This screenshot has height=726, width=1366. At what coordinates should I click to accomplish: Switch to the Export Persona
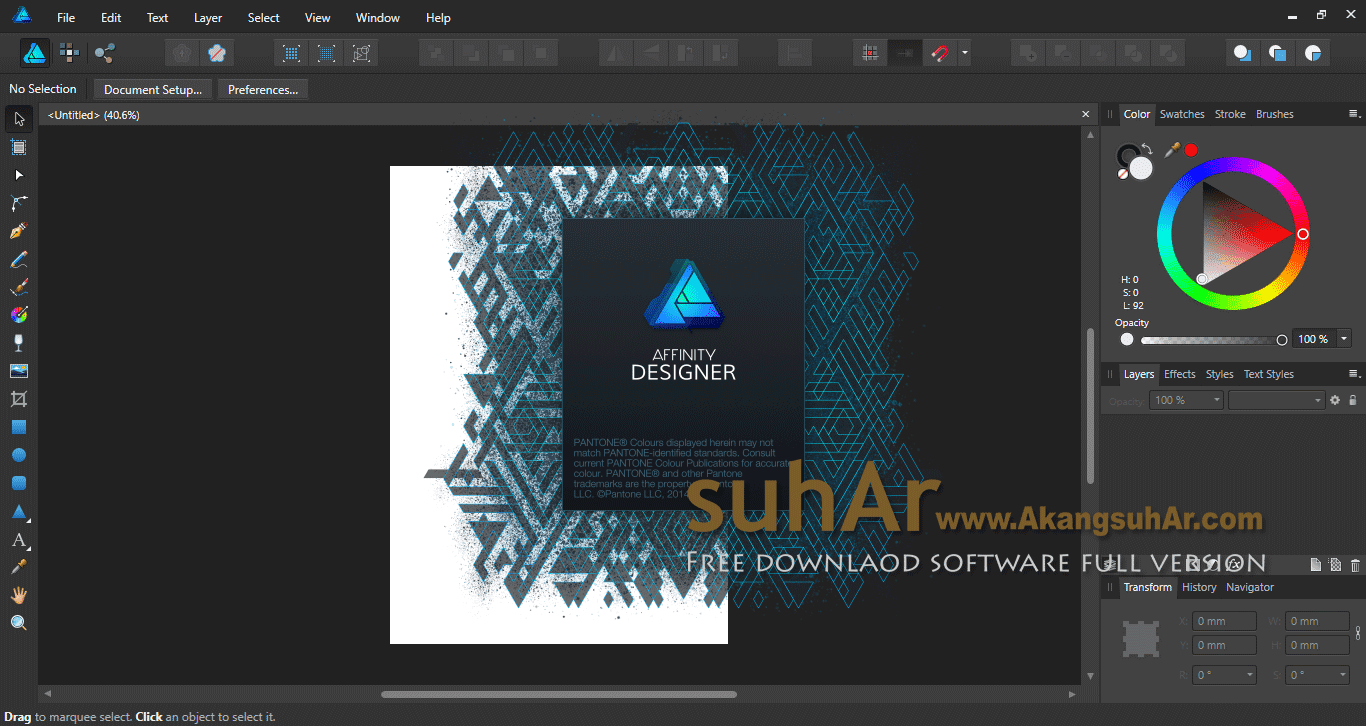104,53
